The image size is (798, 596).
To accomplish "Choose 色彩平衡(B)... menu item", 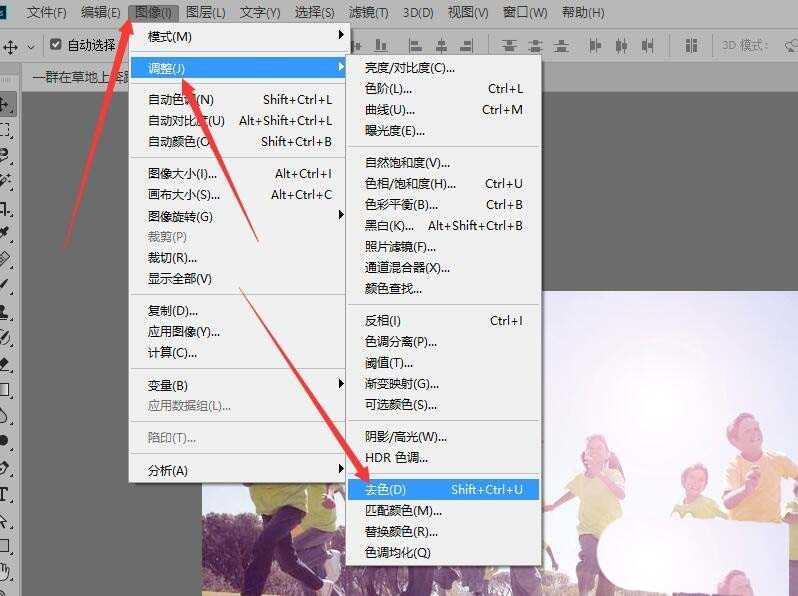I will point(443,205).
